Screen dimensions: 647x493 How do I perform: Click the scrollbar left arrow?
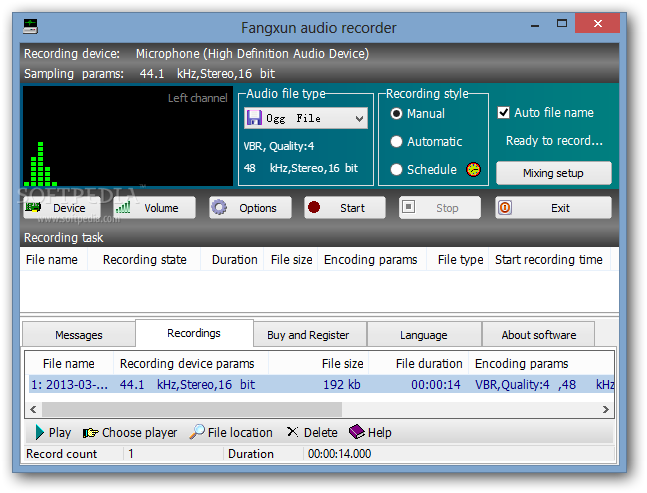[33, 409]
